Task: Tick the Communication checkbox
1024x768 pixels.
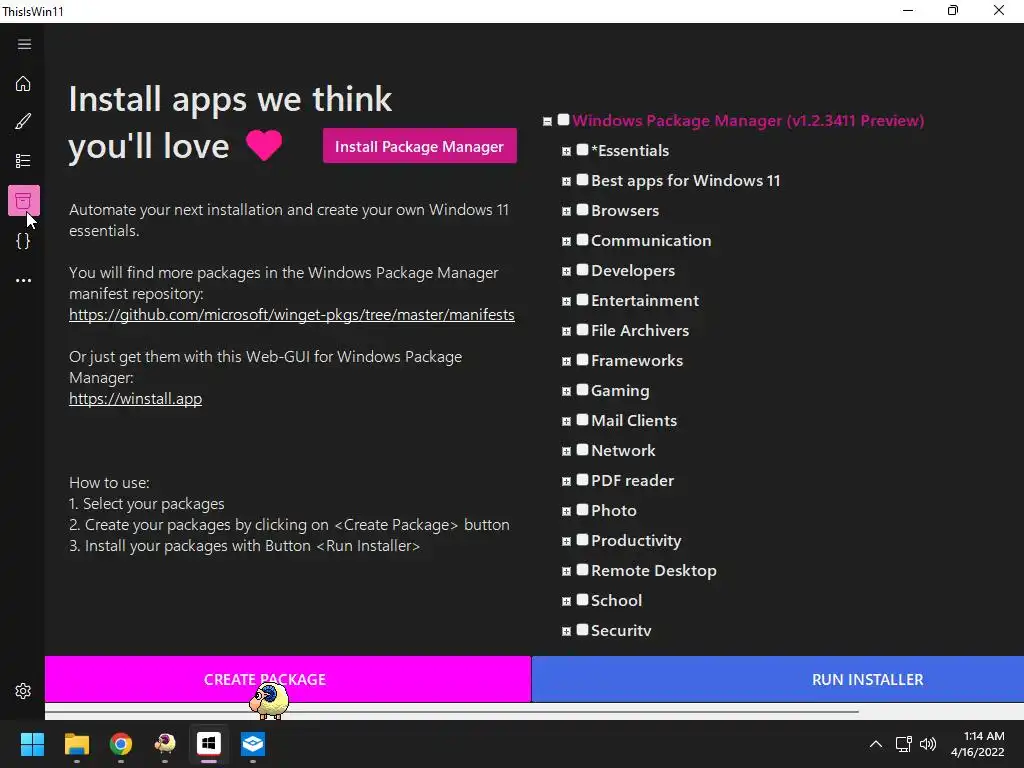Action: (583, 240)
